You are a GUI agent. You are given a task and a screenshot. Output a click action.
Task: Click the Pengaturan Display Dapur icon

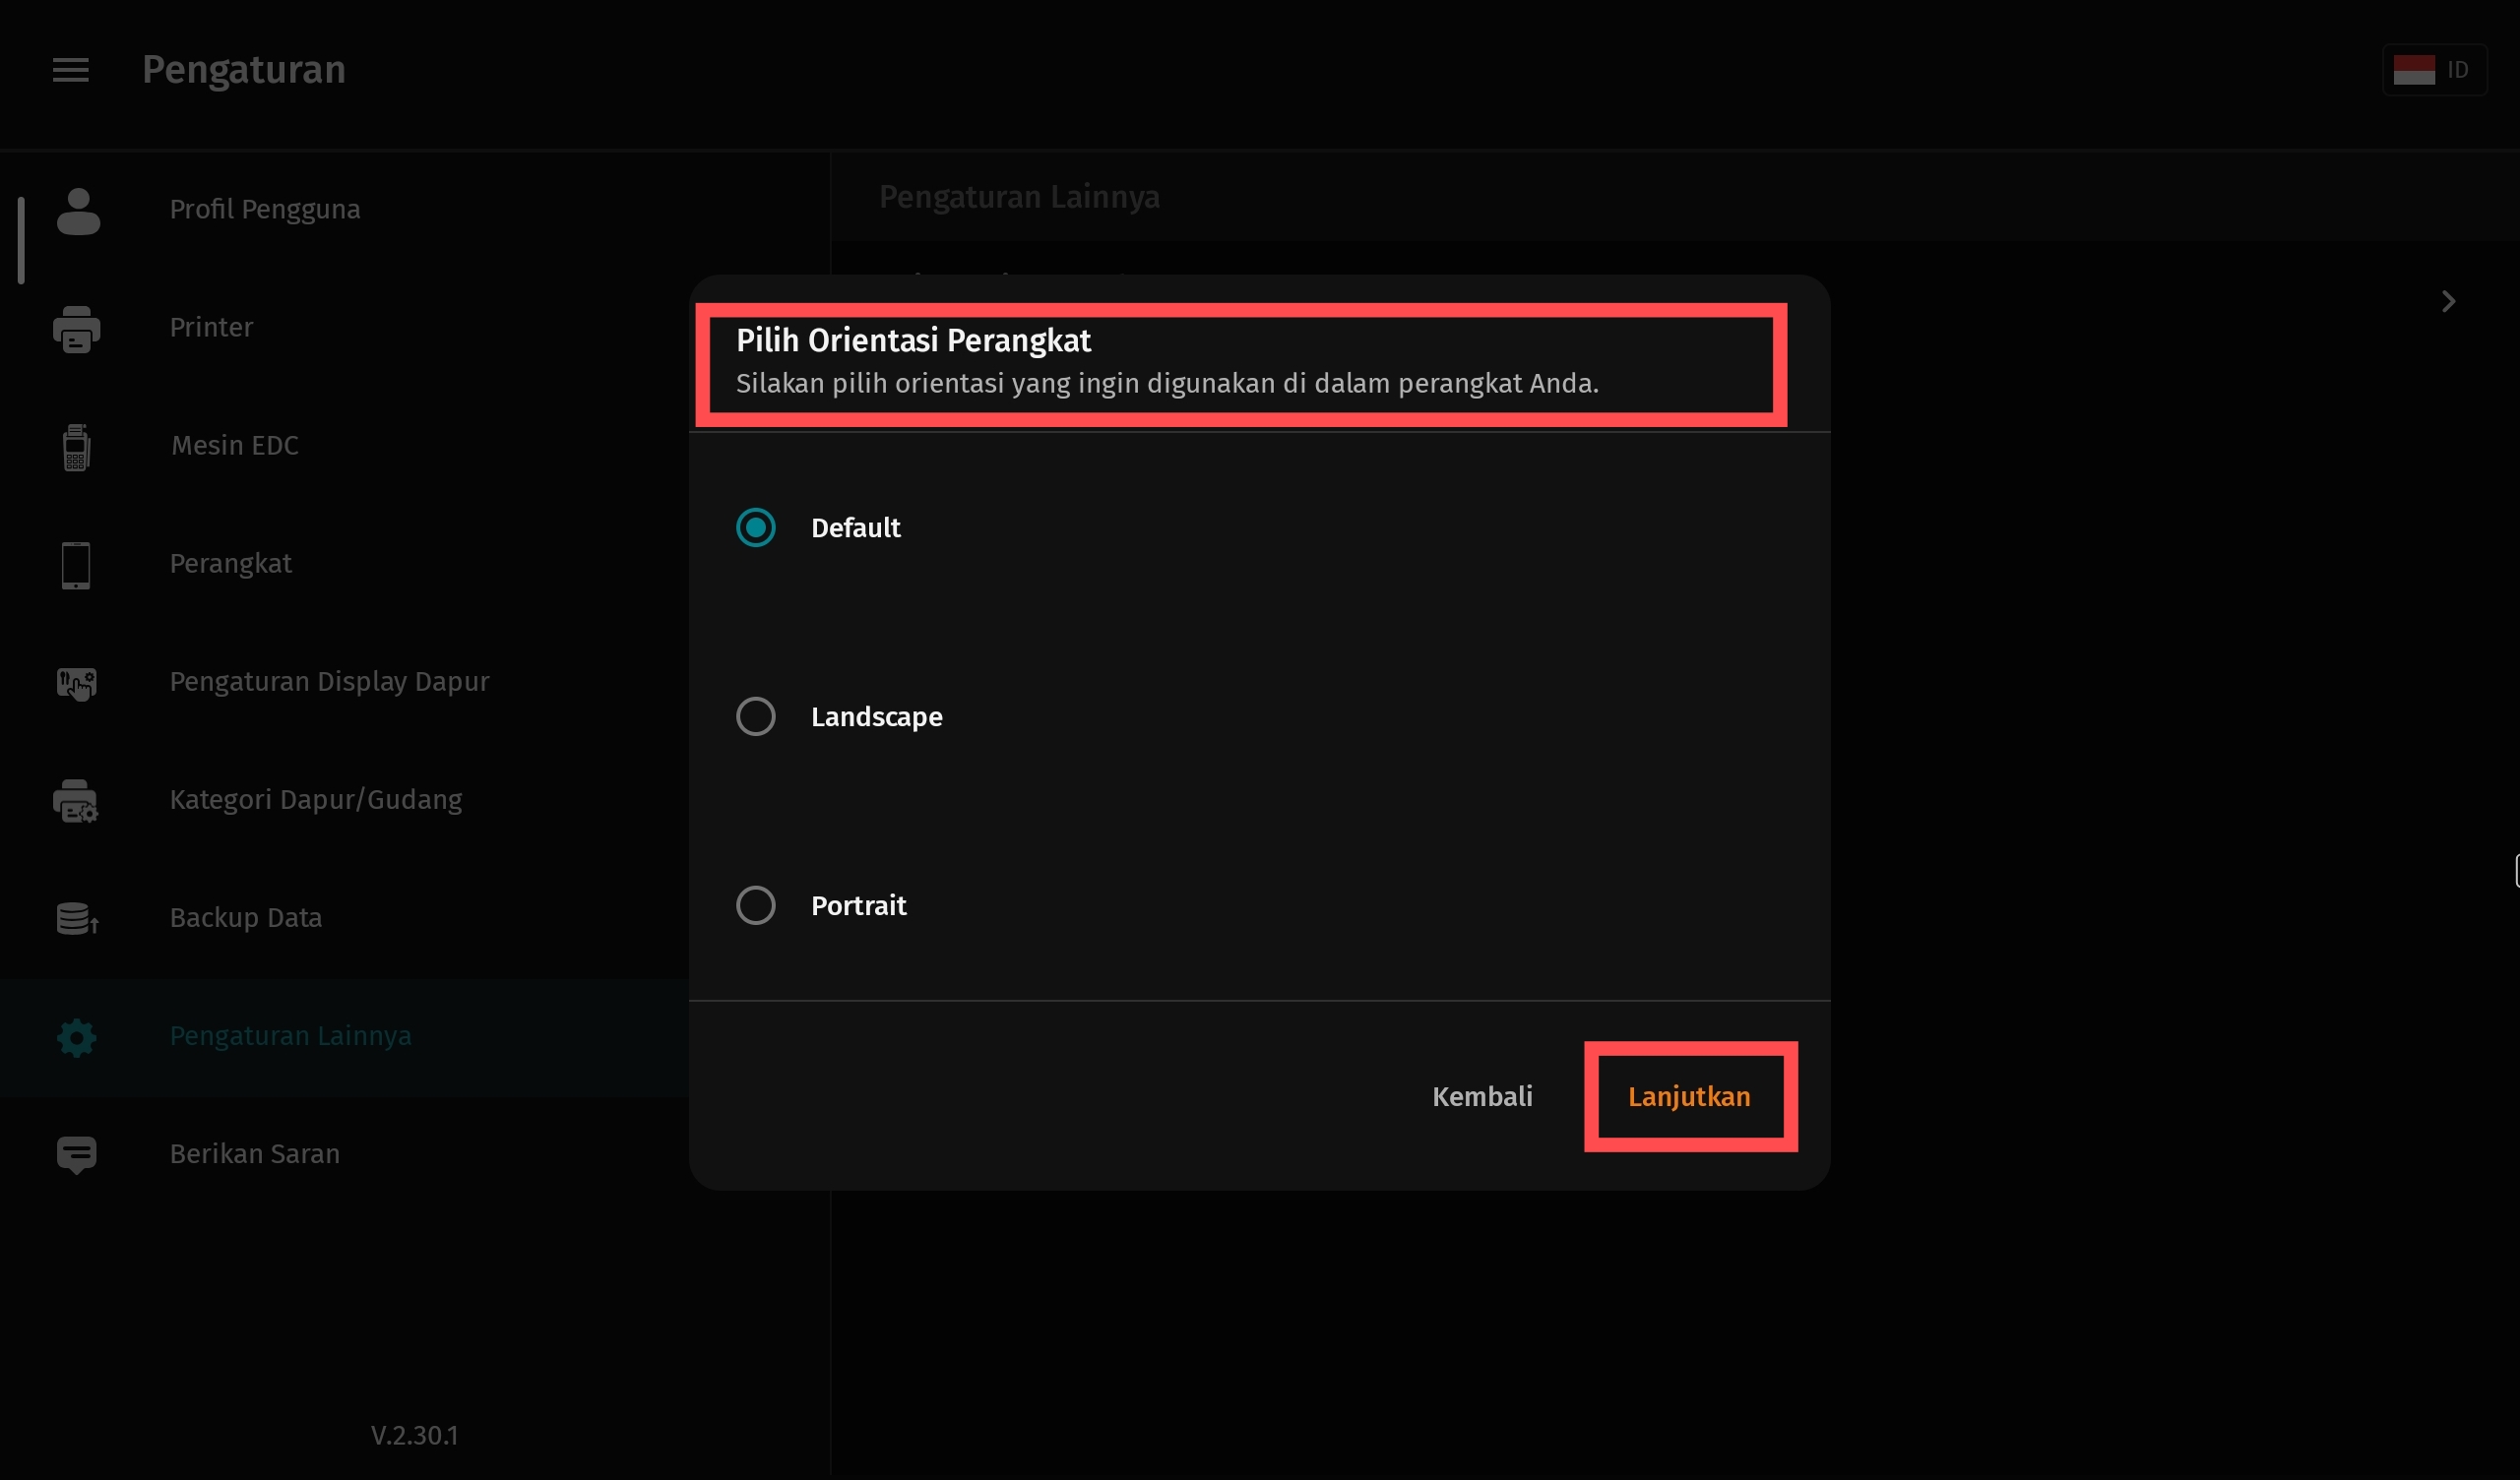(x=77, y=683)
